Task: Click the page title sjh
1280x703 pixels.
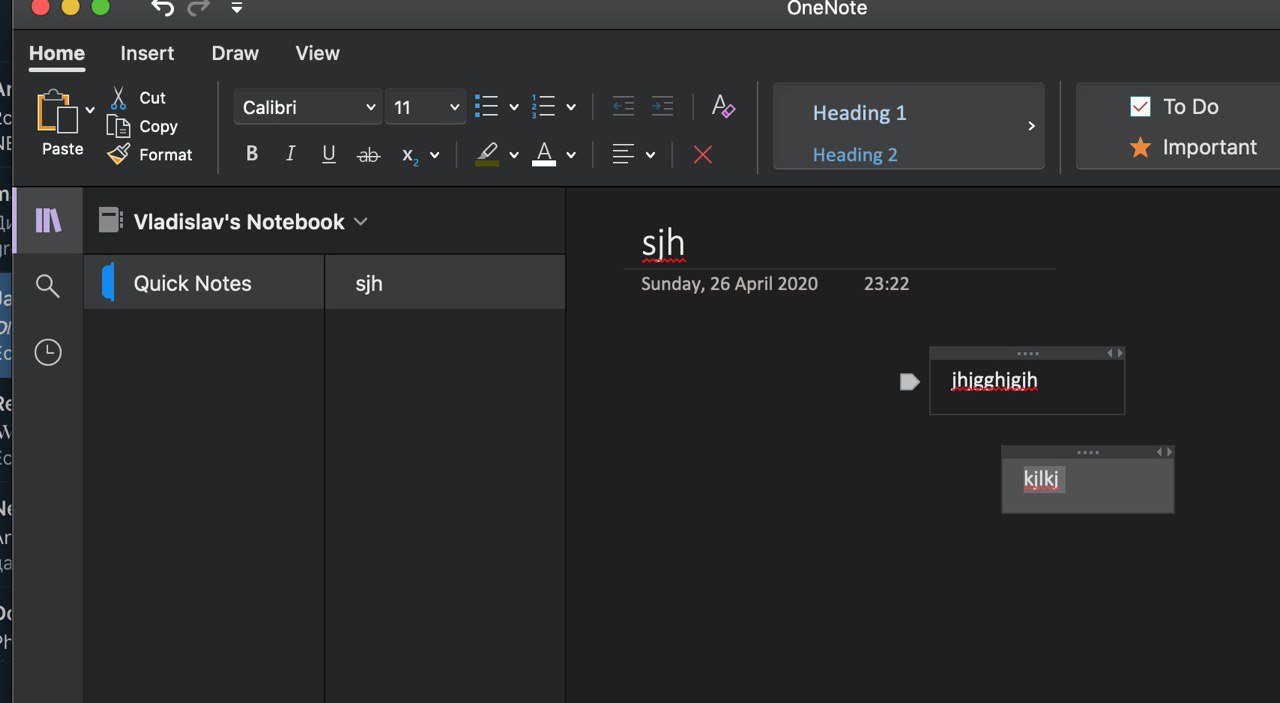Action: [663, 243]
